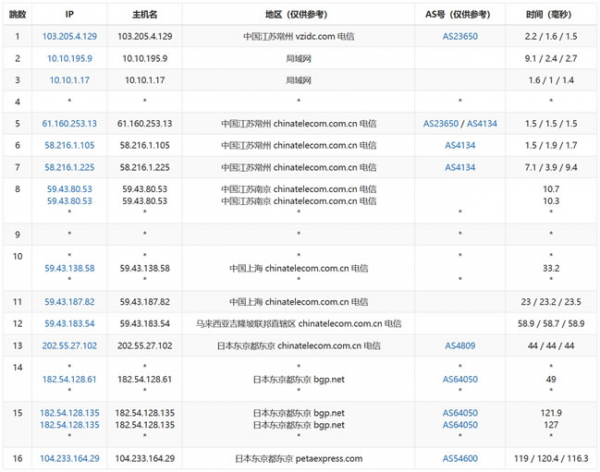600x472 pixels.
Task: Select region text containing petaexpress.com
Action: [x=298, y=459]
